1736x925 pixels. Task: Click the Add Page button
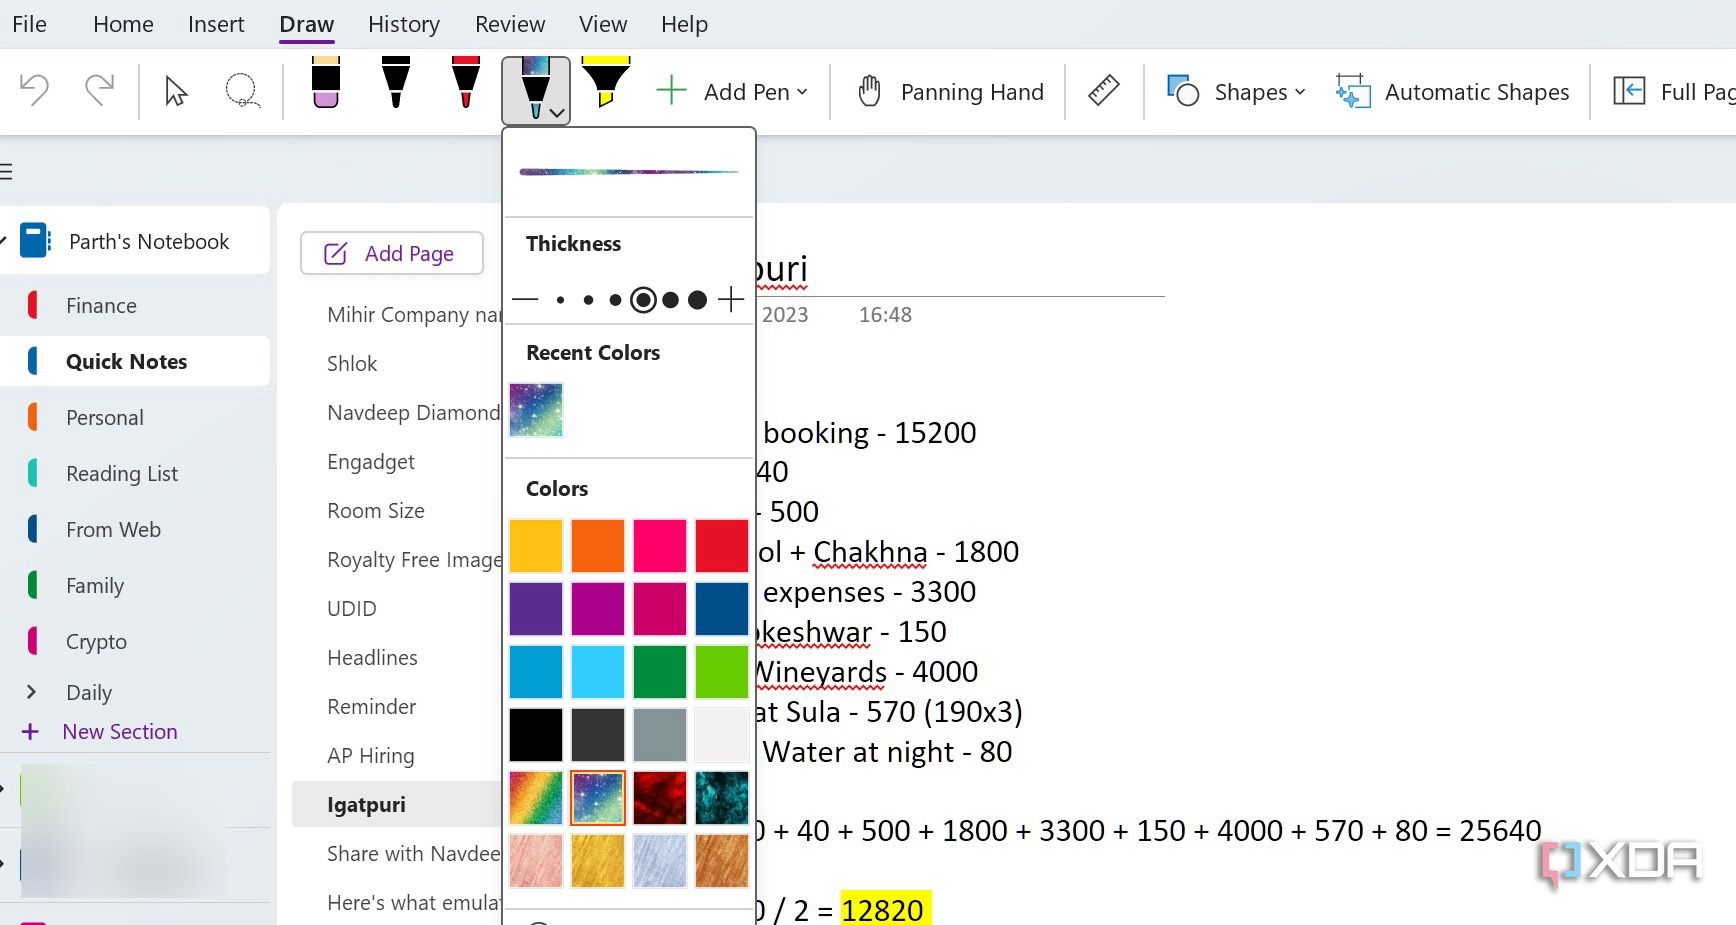click(392, 253)
